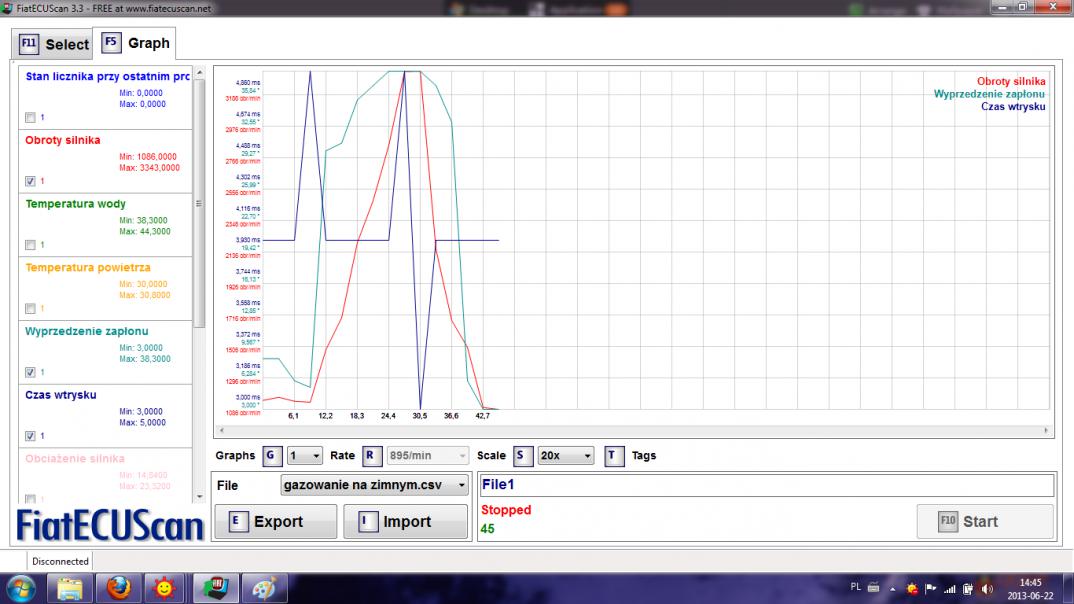The width and height of the screenshot is (1074, 604).
Task: Disable the Czas wtrysku checkbox
Action: 30,436
